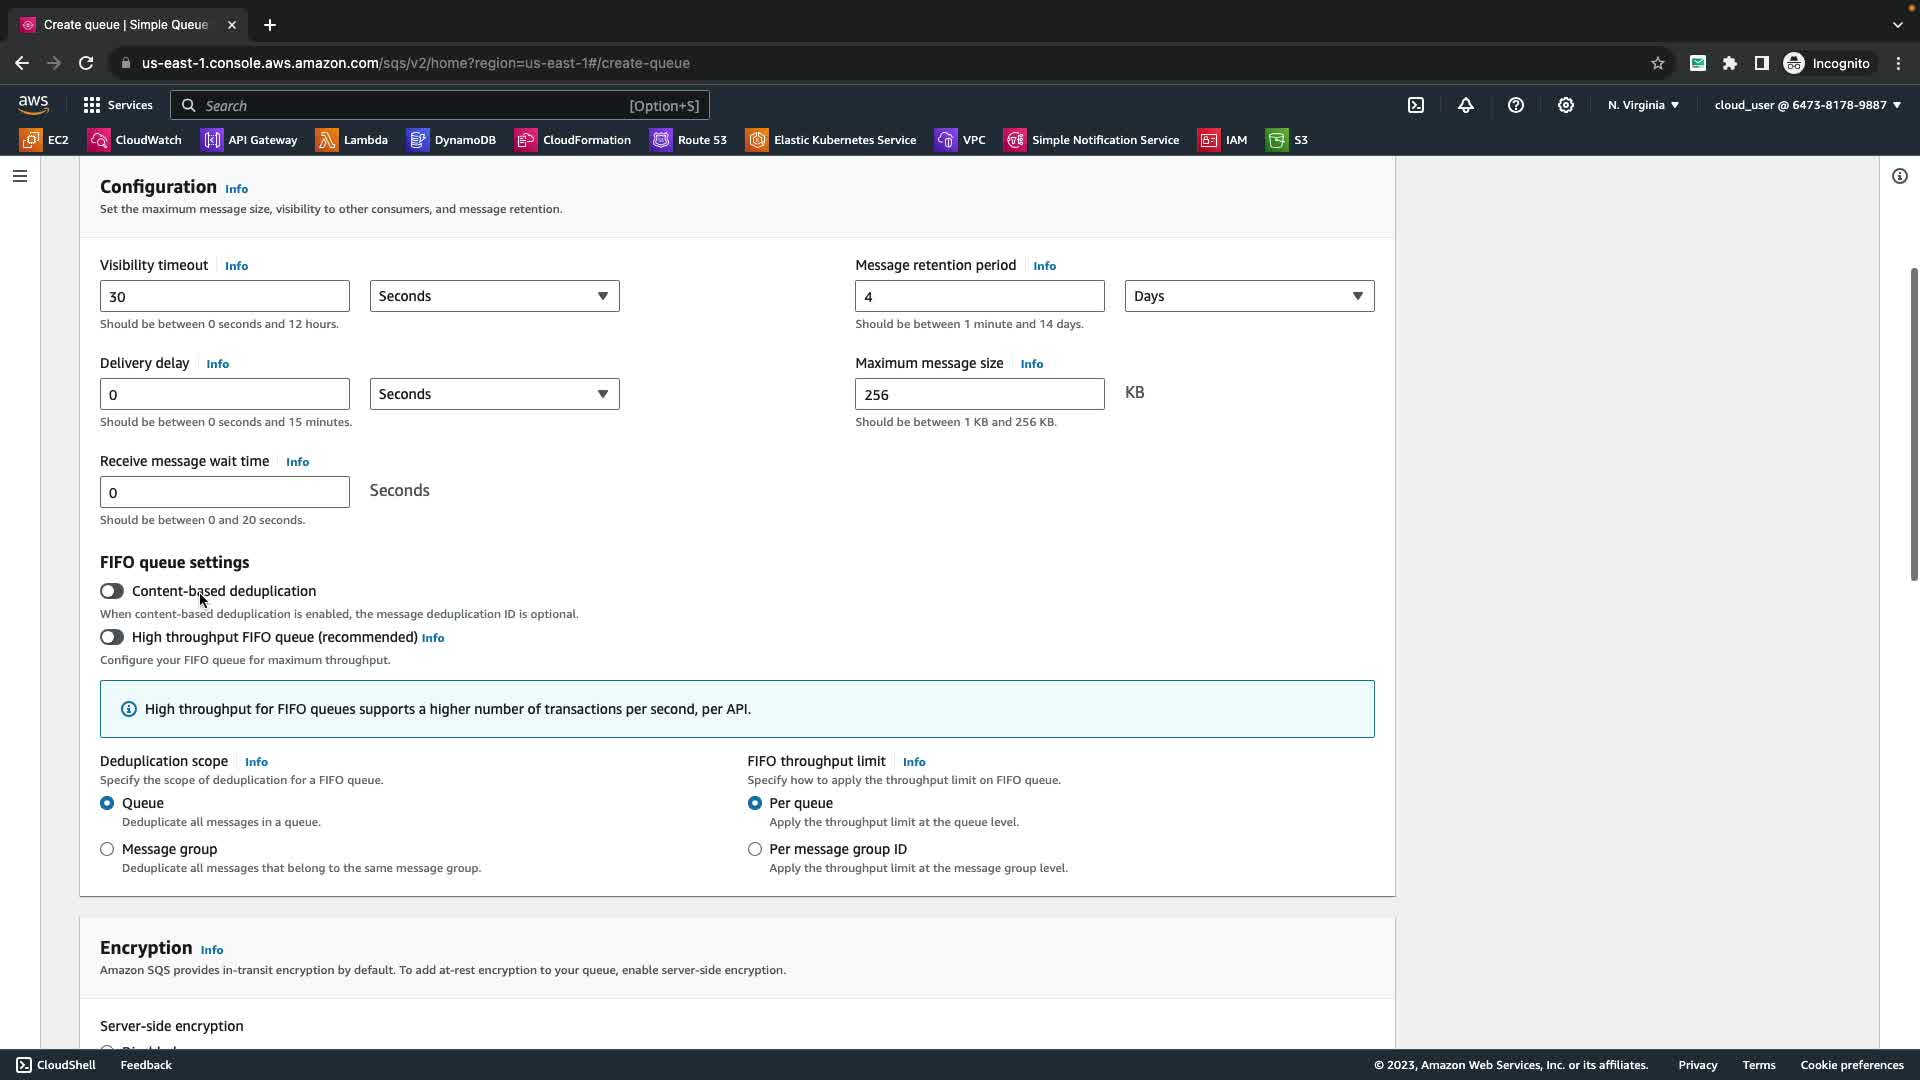
Task: Open the Message retention period Days dropdown
Action: coord(1249,296)
